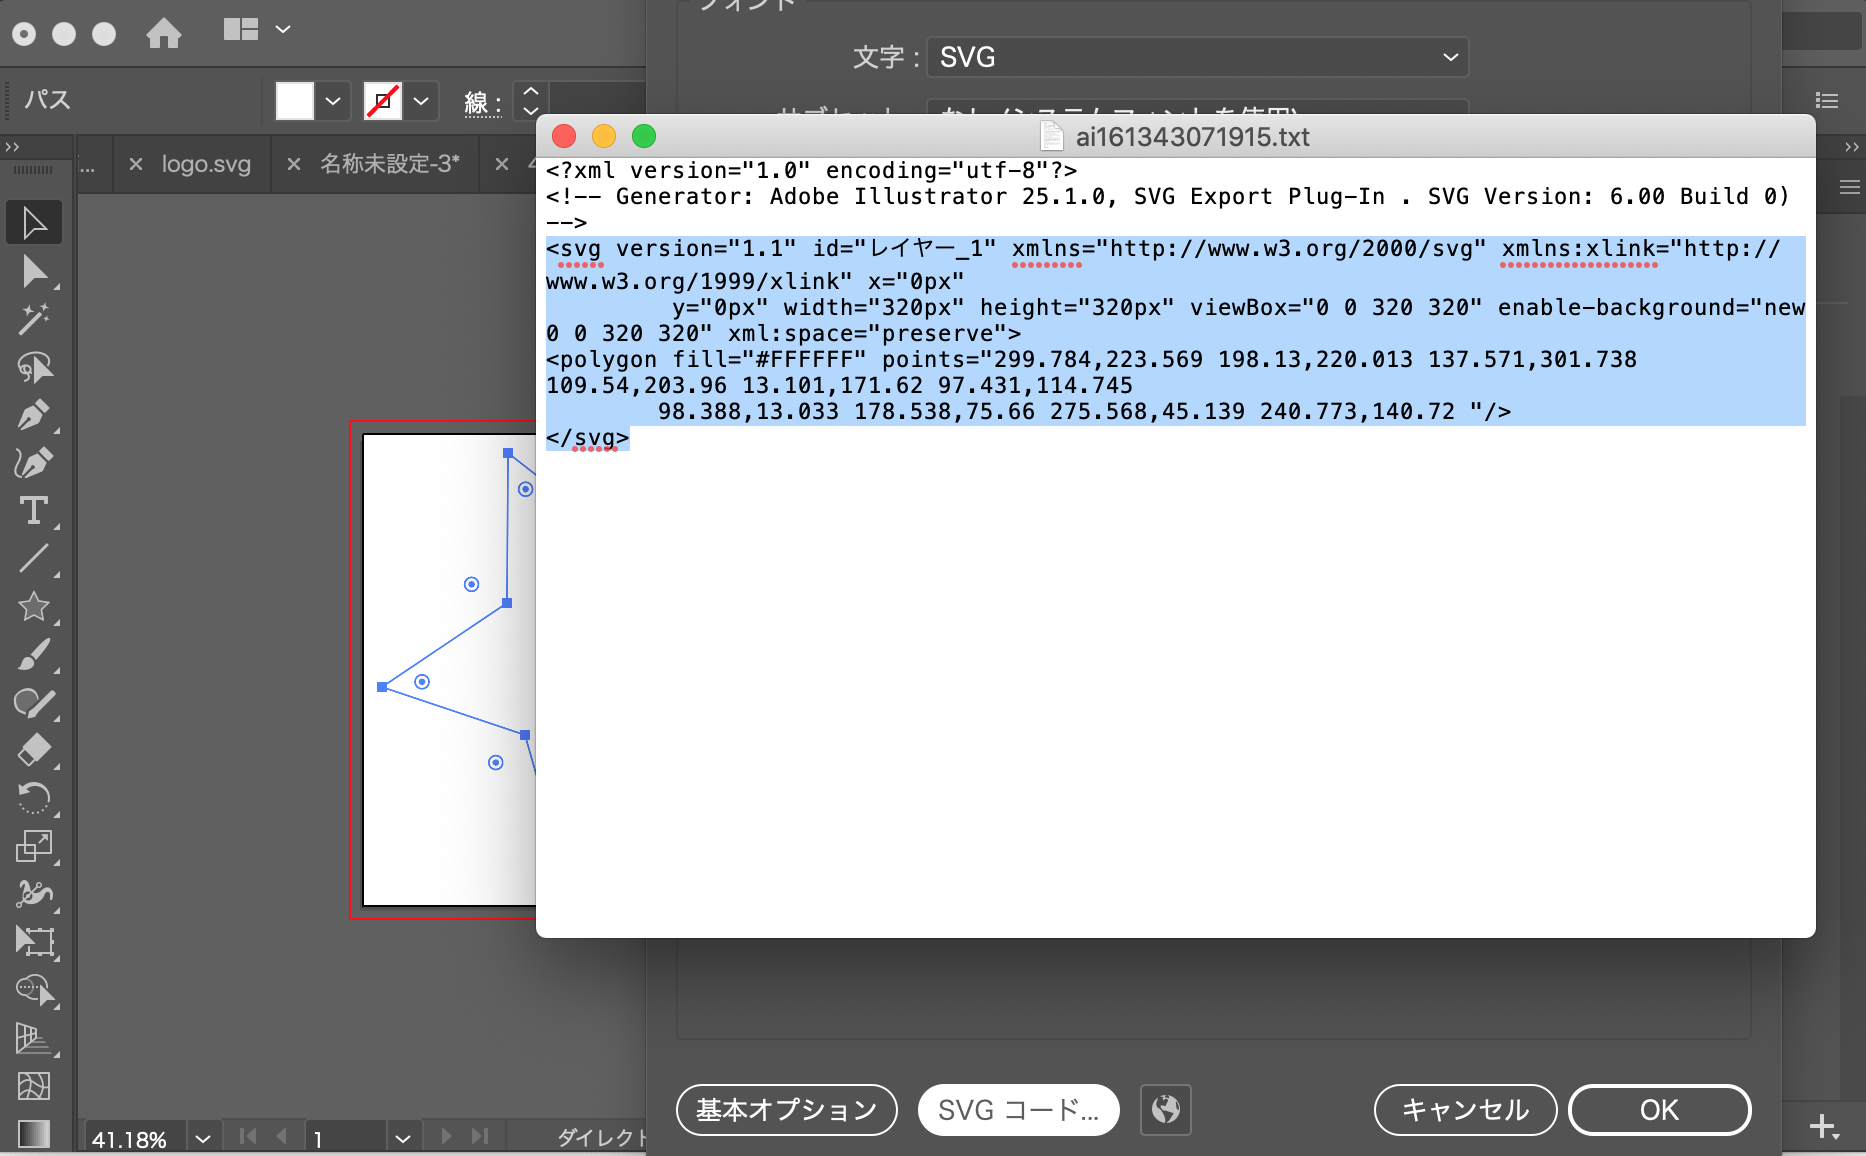Confirm with the OK button
1866x1156 pixels.
click(1660, 1110)
